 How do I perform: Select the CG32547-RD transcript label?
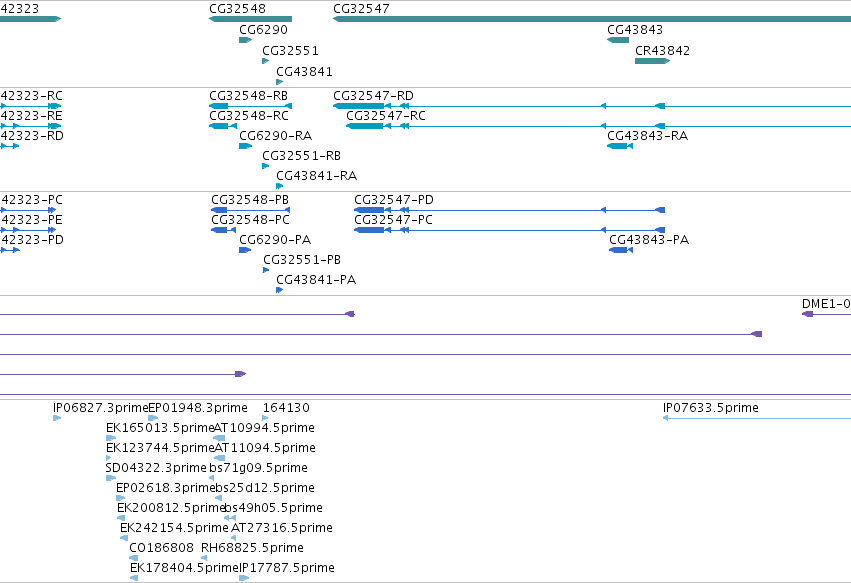pyautogui.click(x=373, y=96)
